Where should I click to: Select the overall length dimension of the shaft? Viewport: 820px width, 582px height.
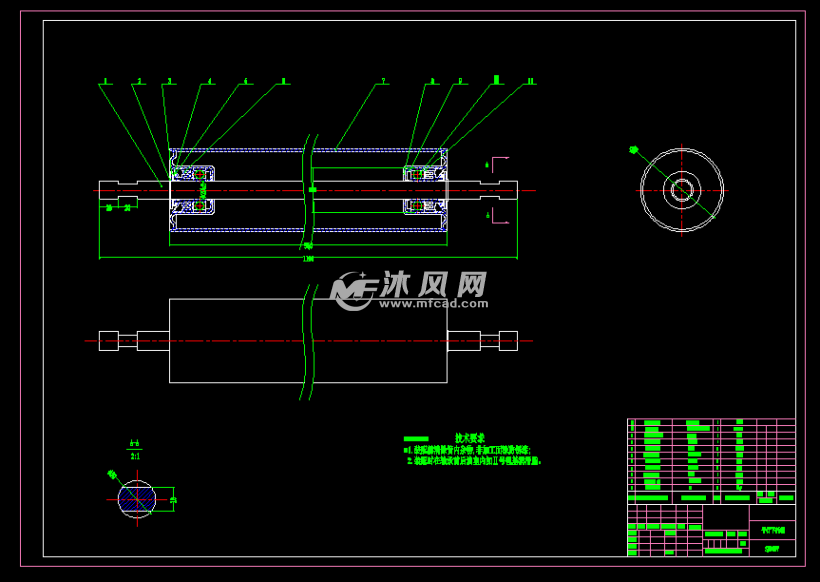308,258
